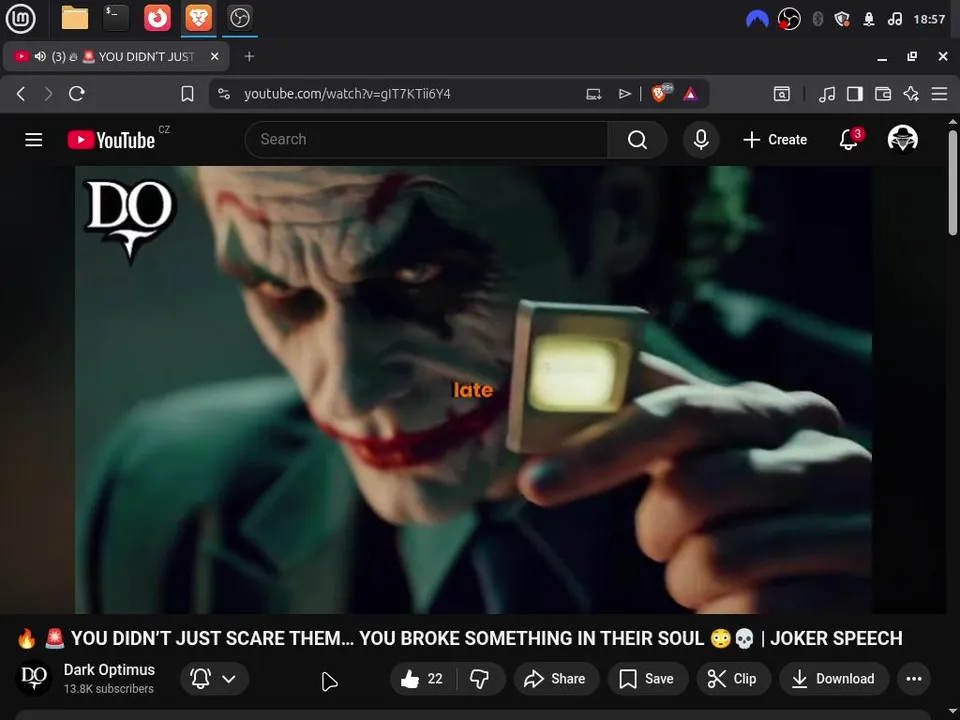Show calendar by clicking 18:57 clock
This screenshot has width=960, height=720.
[x=929, y=20]
